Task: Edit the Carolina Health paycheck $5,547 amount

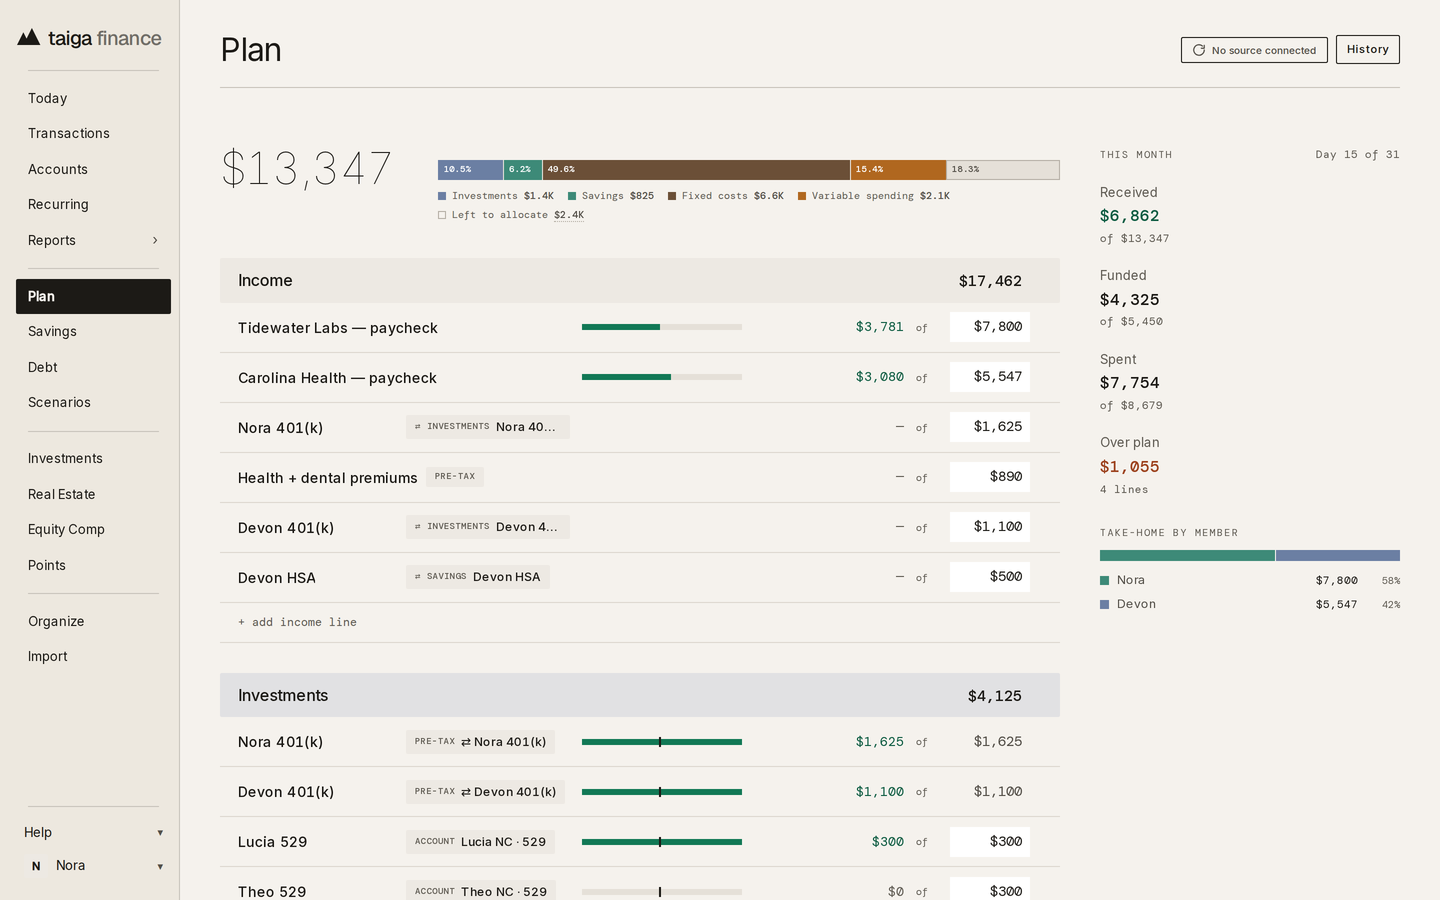Action: pyautogui.click(x=990, y=377)
